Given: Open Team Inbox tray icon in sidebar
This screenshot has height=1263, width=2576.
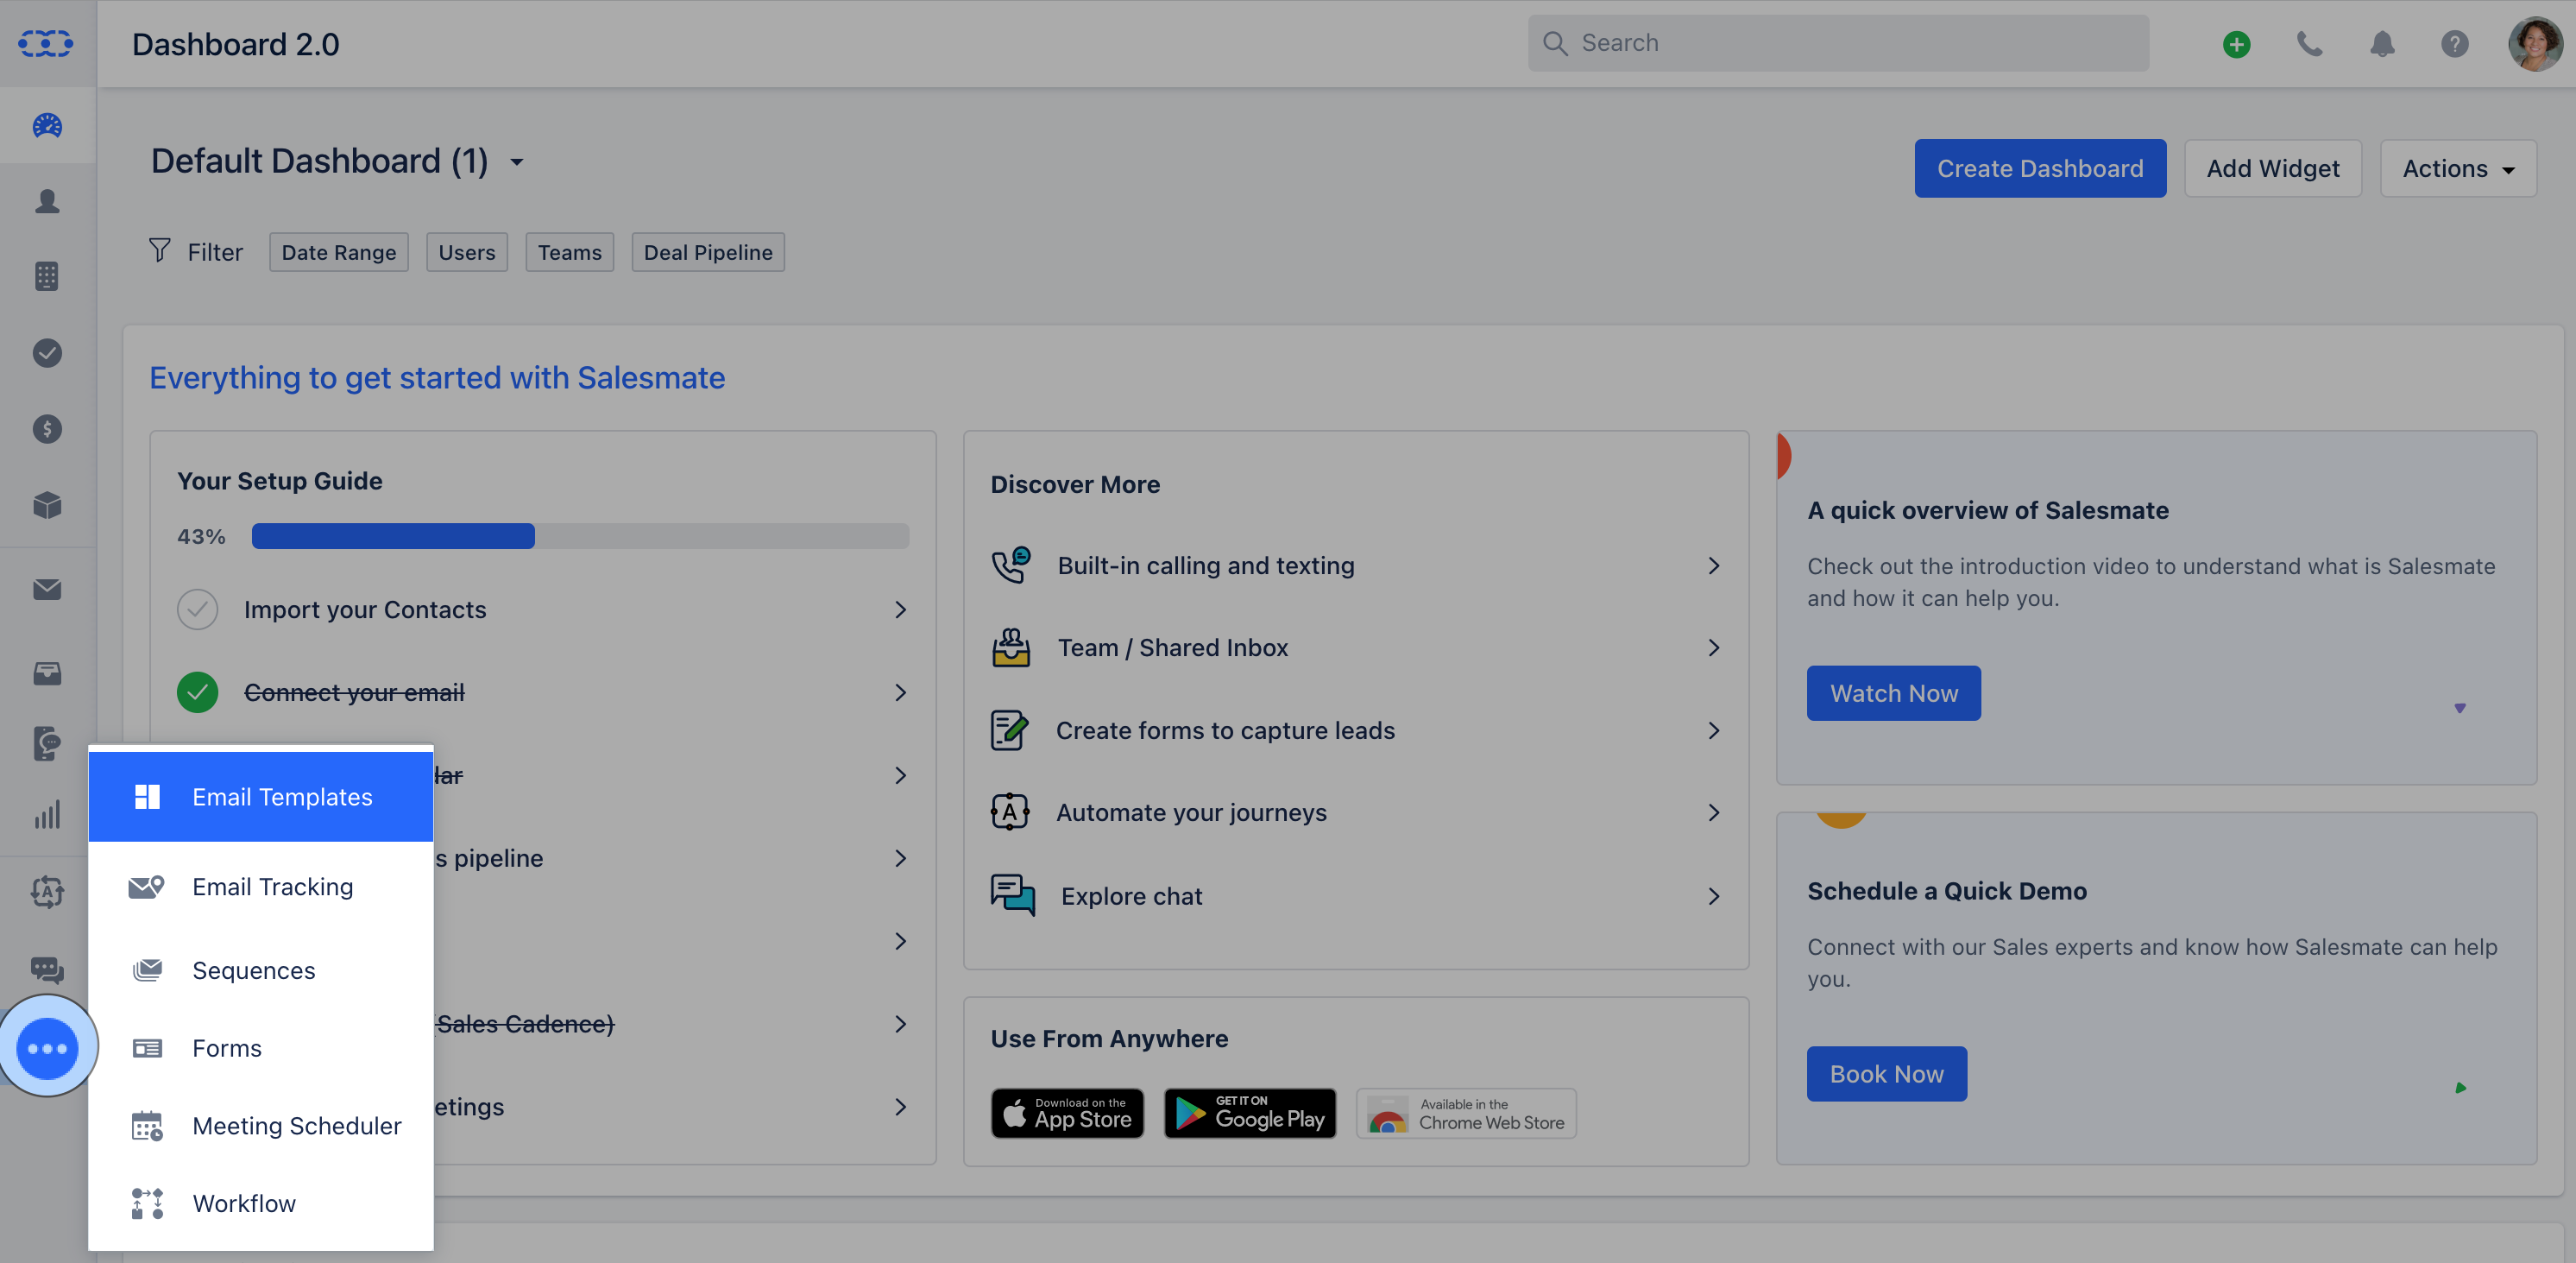Looking at the screenshot, I should (47, 673).
